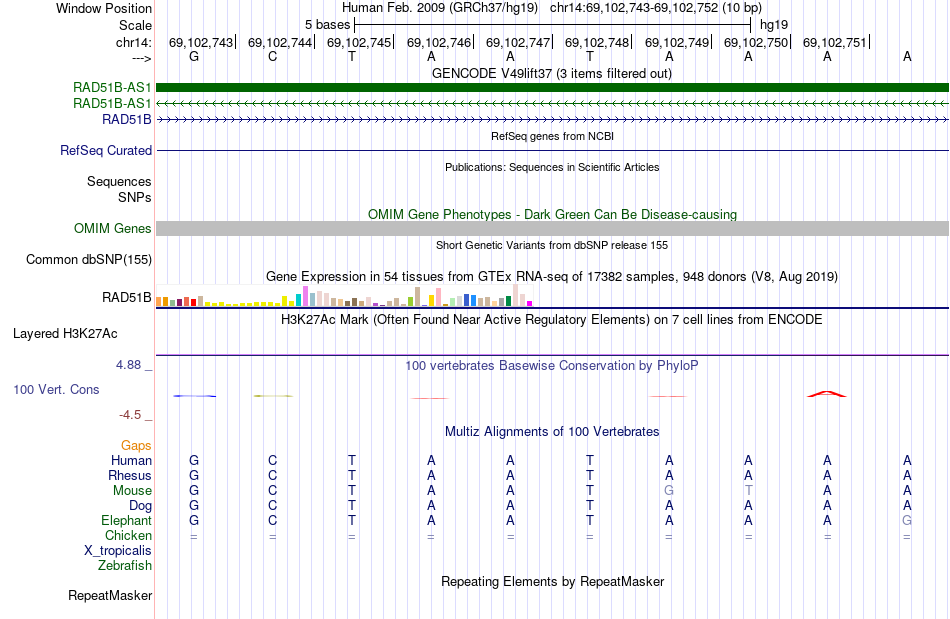Click the H3K27Ac Mark track title
This screenshot has width=950, height=619.
[552, 320]
